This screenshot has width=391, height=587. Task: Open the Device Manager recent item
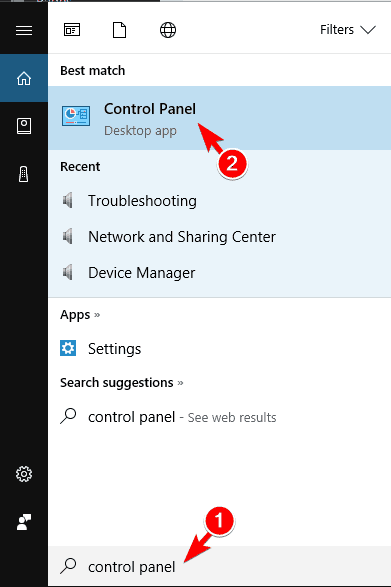point(219,273)
